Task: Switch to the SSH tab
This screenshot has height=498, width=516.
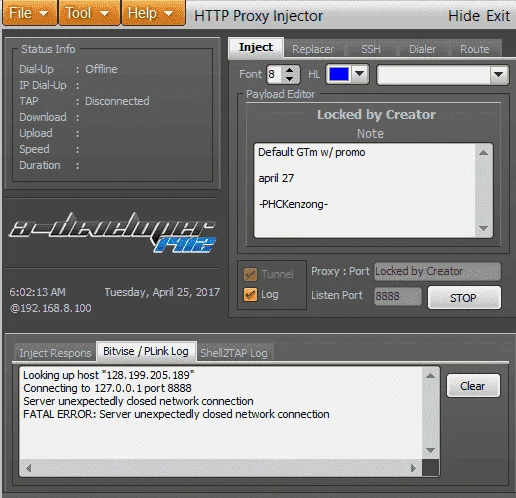Action: click(x=371, y=49)
